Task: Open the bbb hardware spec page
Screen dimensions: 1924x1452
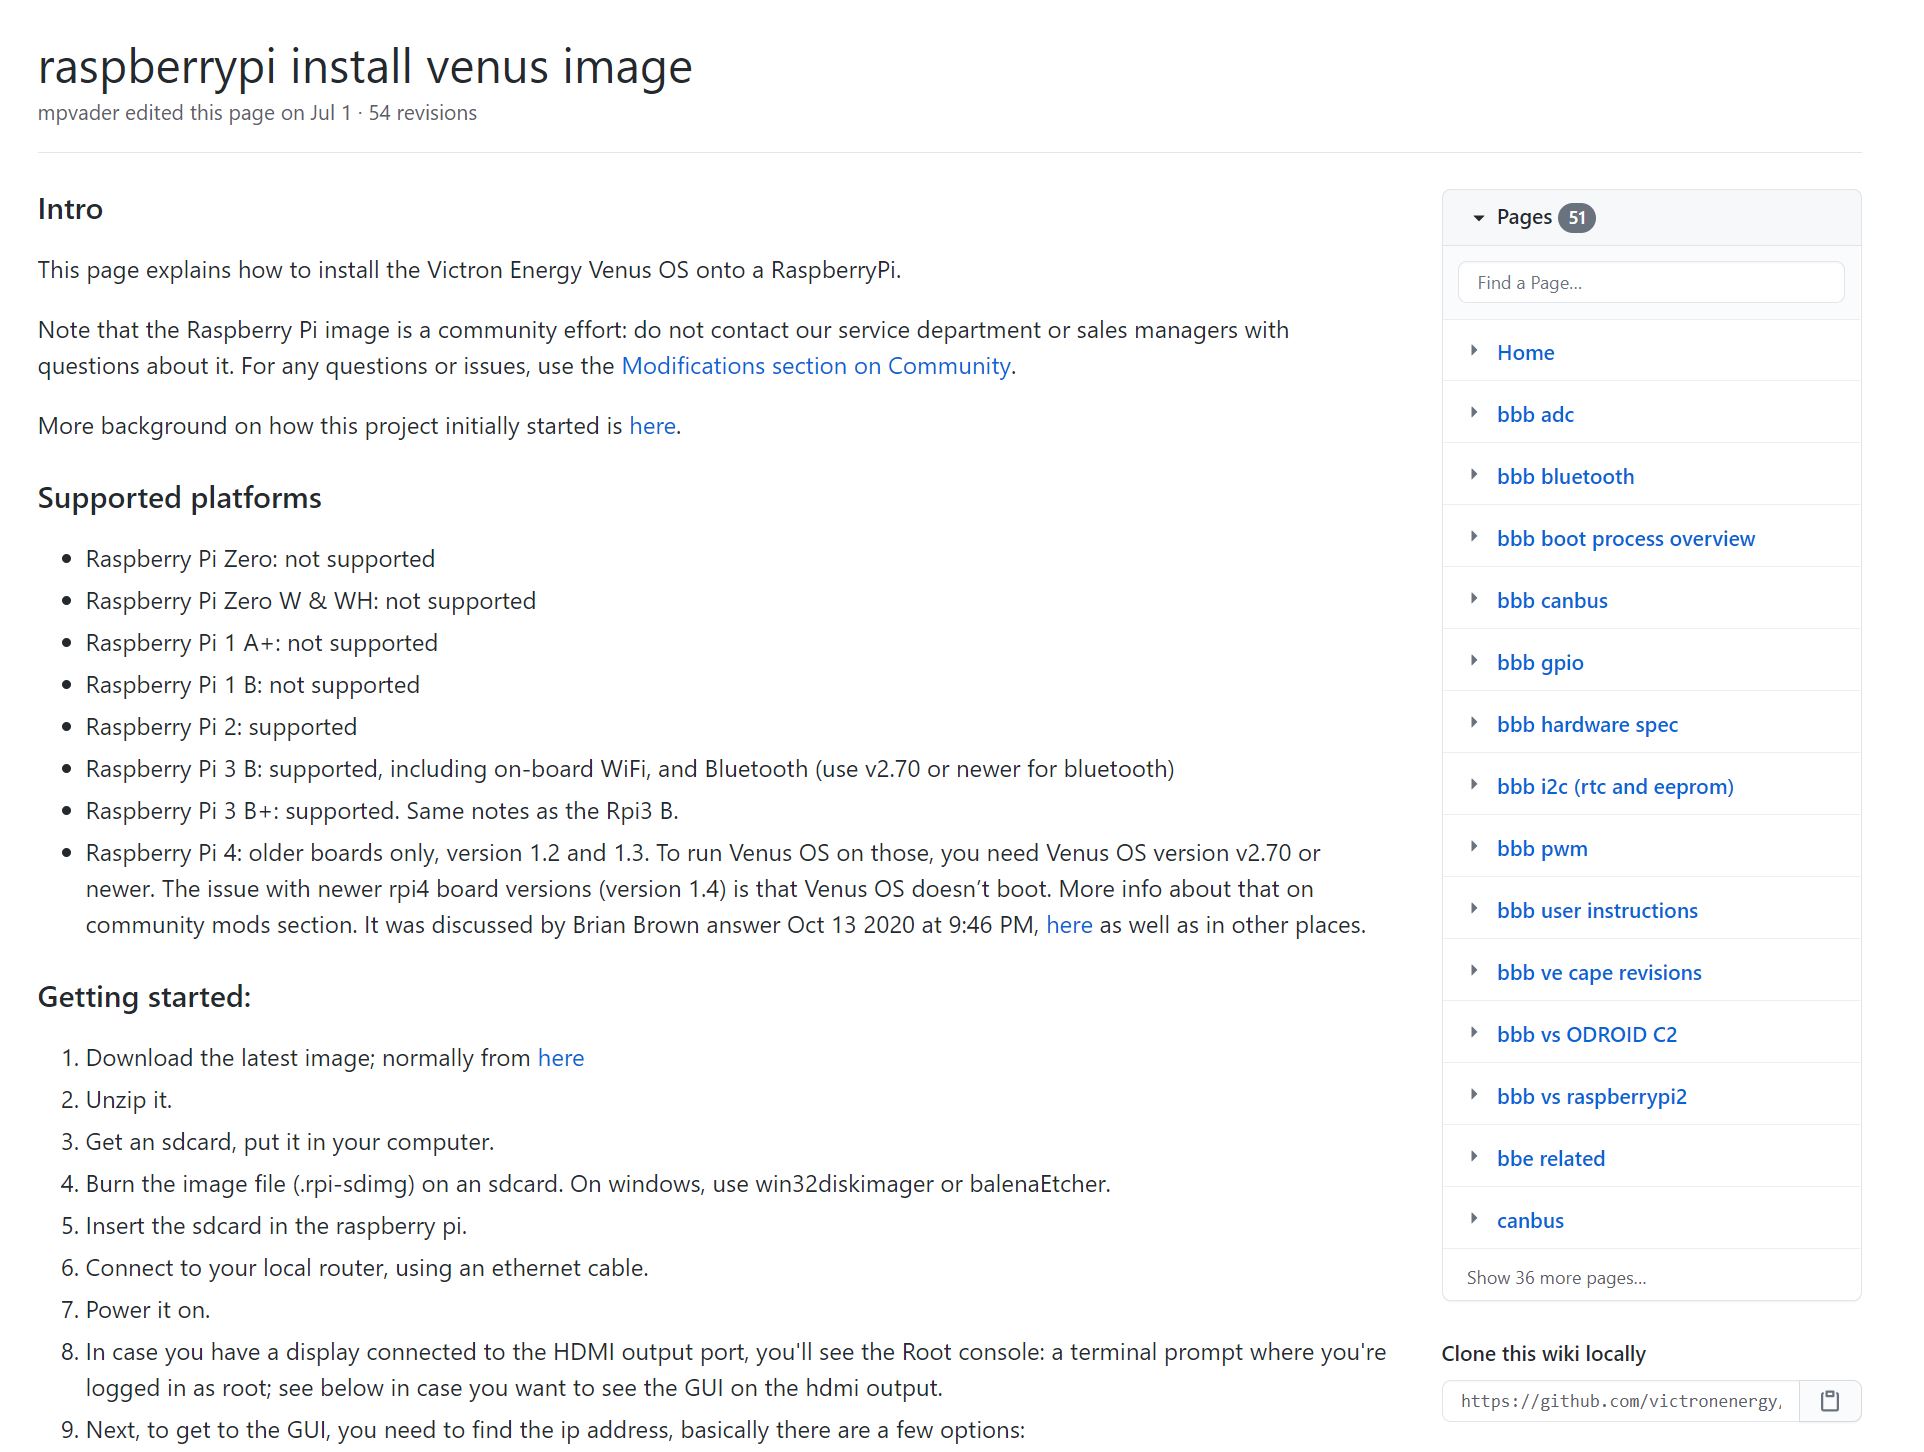Action: (1587, 724)
